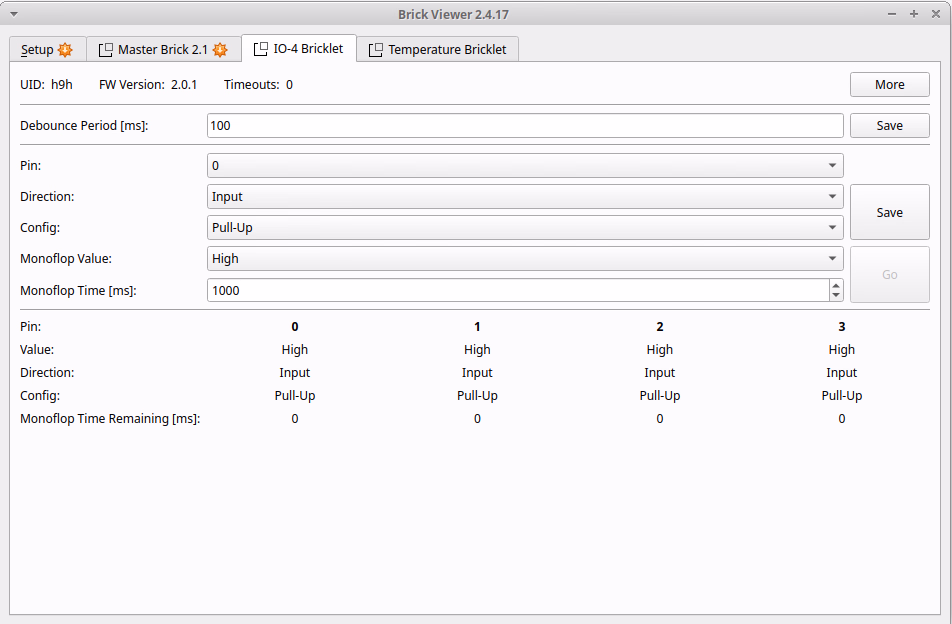Decrease Monoflop Time with down arrow
Image resolution: width=952 pixels, height=624 pixels.
click(x=836, y=295)
